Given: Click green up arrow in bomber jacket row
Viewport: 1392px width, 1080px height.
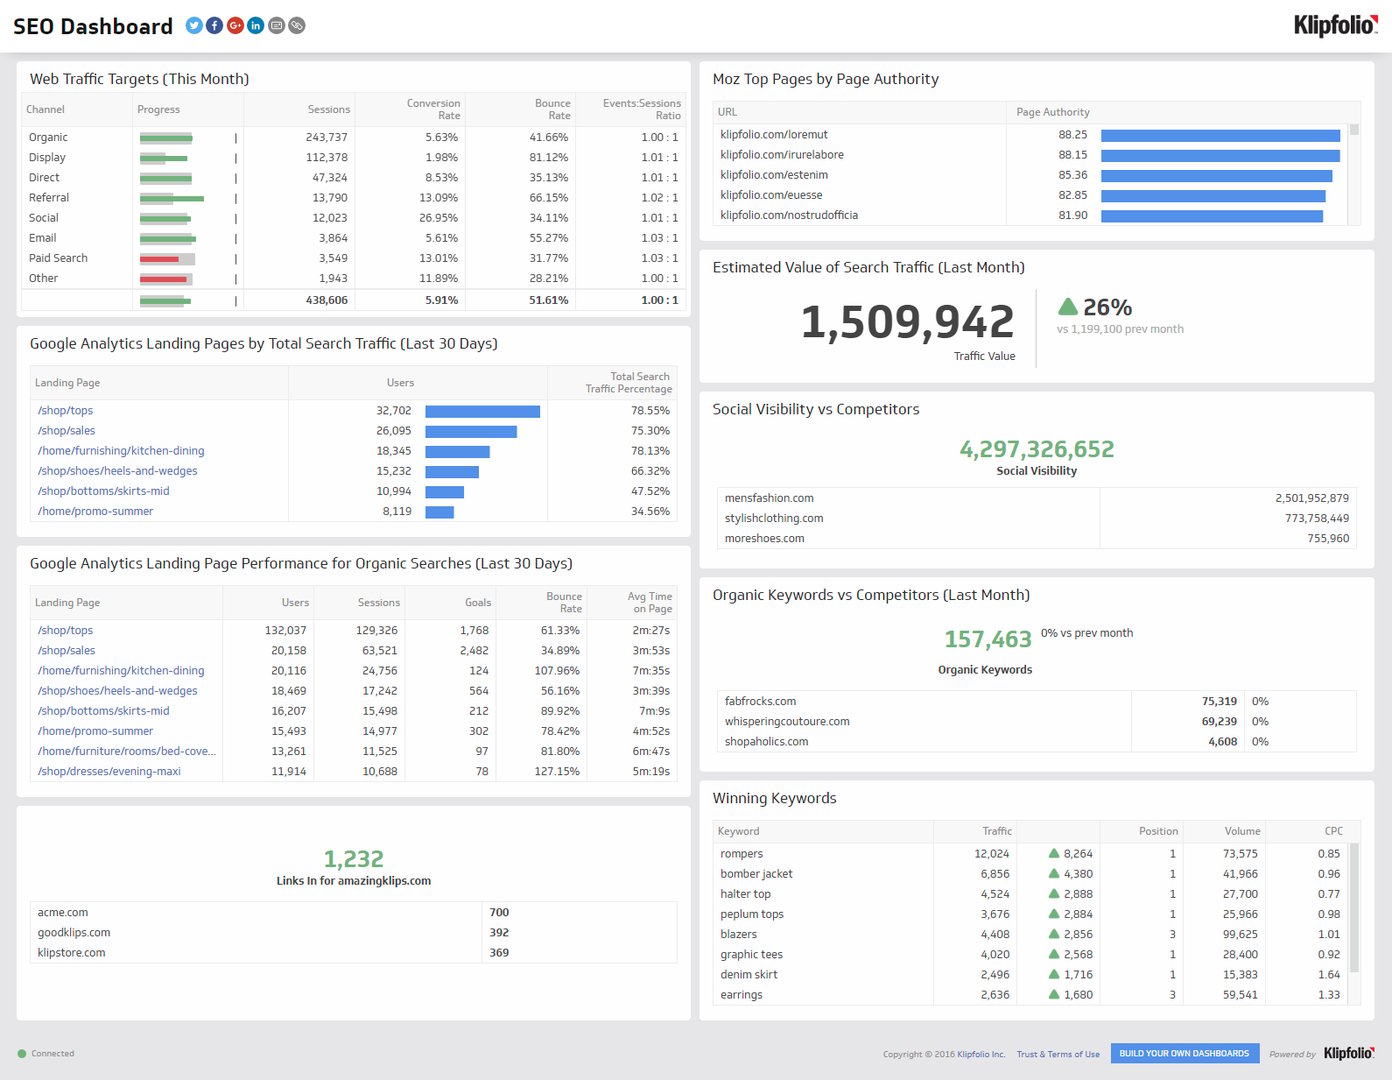Looking at the screenshot, I should coord(1054,873).
